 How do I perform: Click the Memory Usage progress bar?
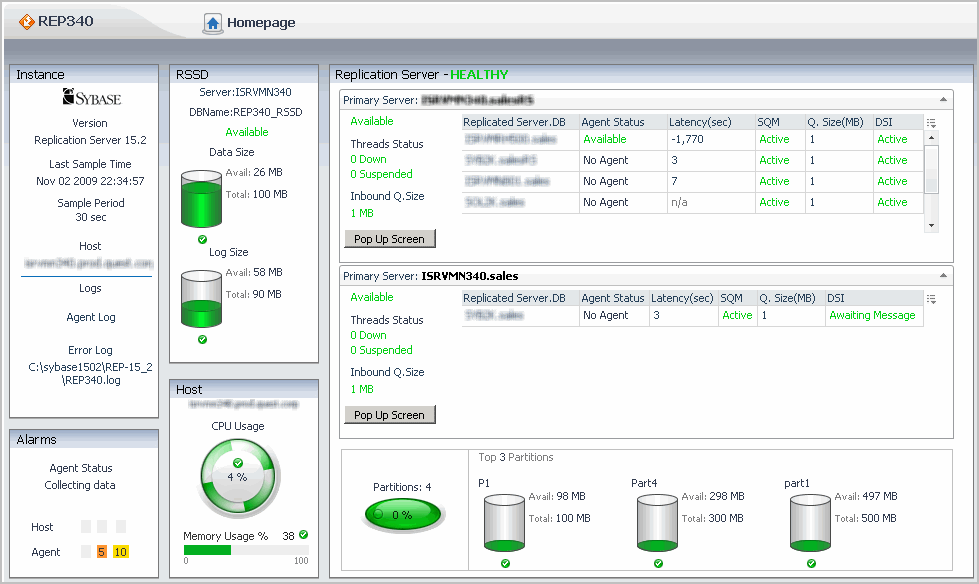coord(245,550)
